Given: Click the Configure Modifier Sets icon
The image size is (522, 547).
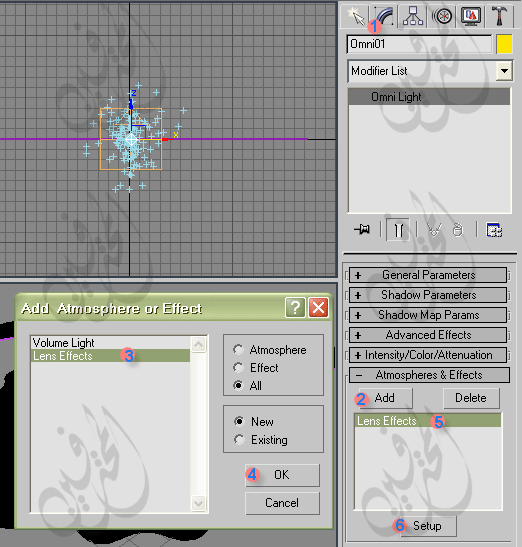Looking at the screenshot, I should (x=494, y=230).
